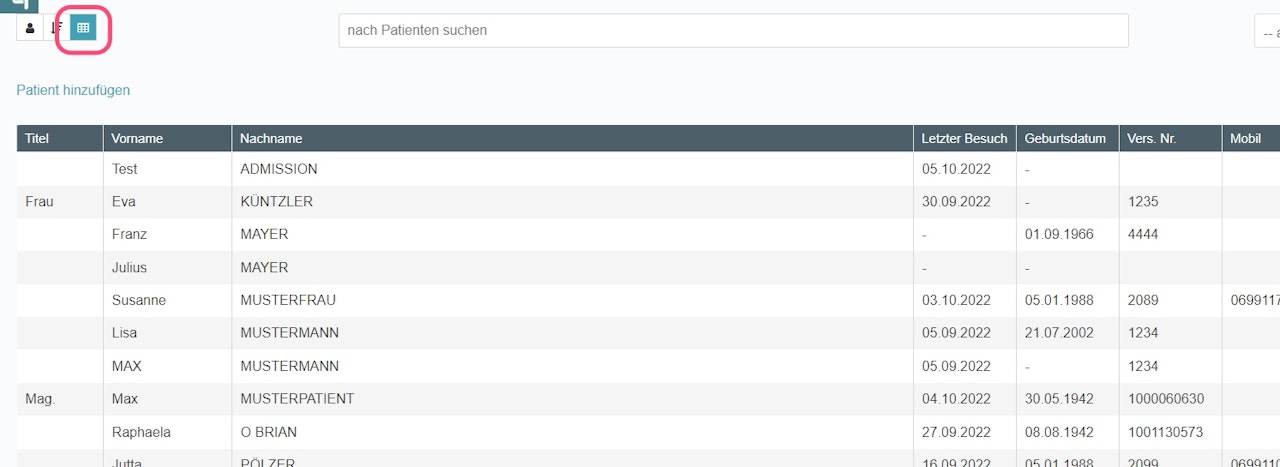
Task: Sort by the Titel column header
Action: click(38, 139)
